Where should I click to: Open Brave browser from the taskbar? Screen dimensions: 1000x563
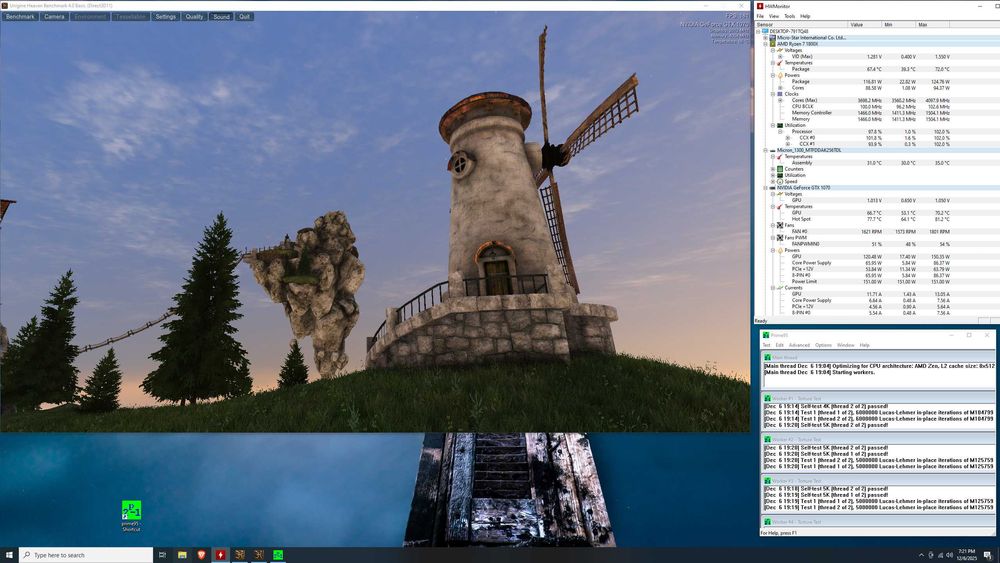coord(202,555)
